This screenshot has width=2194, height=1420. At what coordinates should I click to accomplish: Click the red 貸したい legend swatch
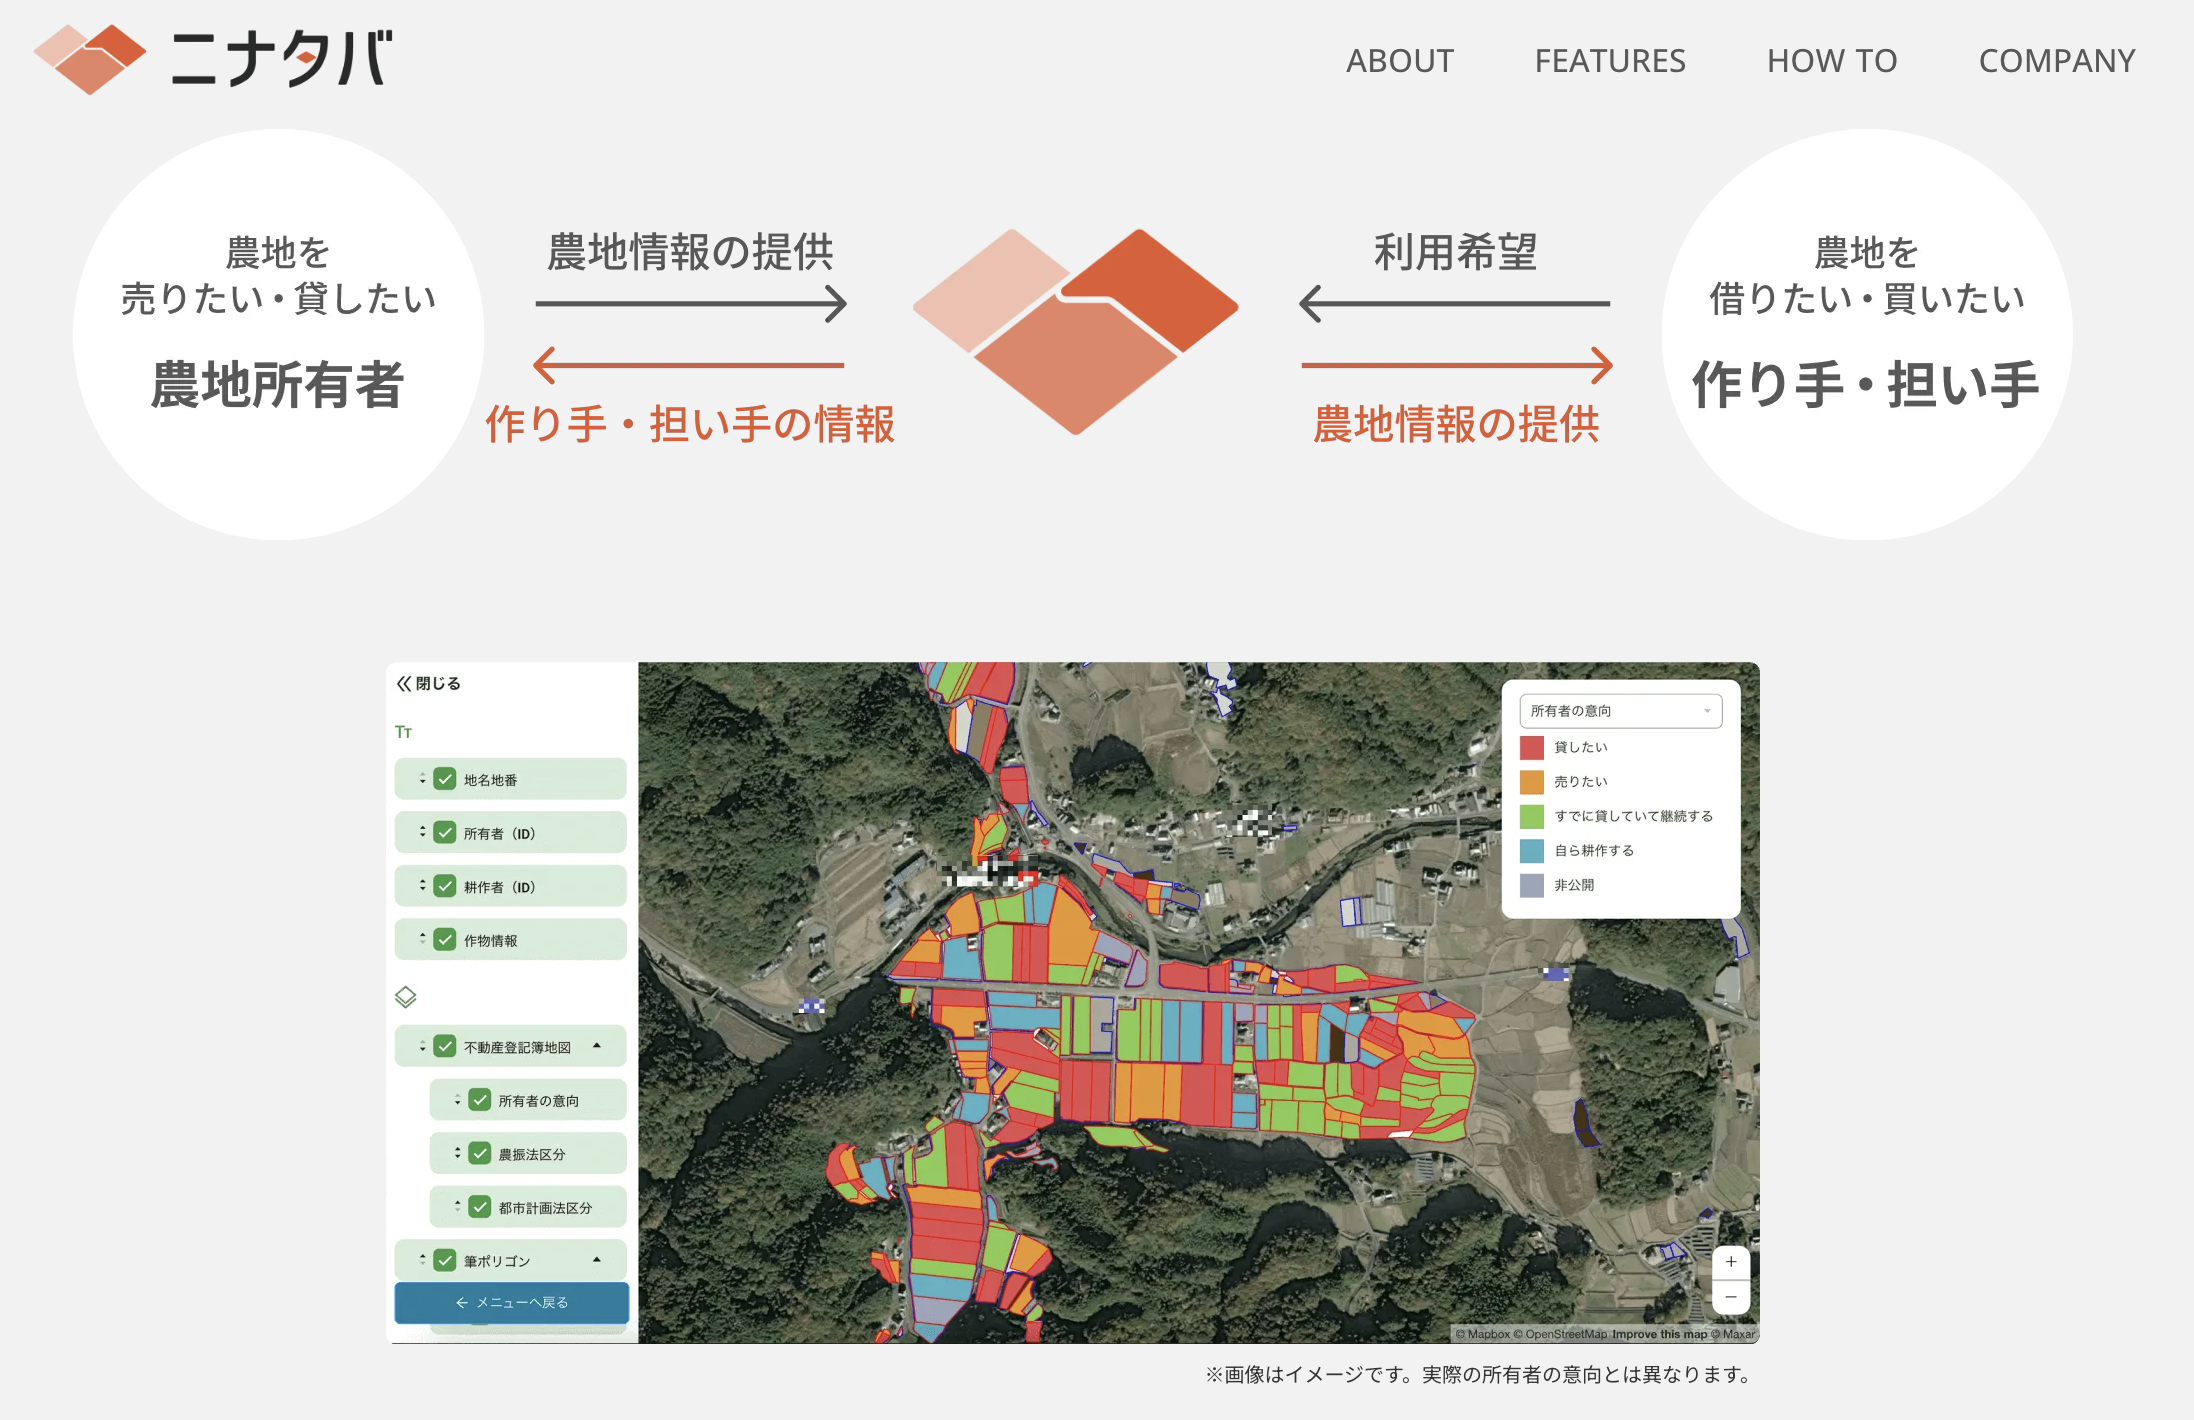click(x=1531, y=748)
